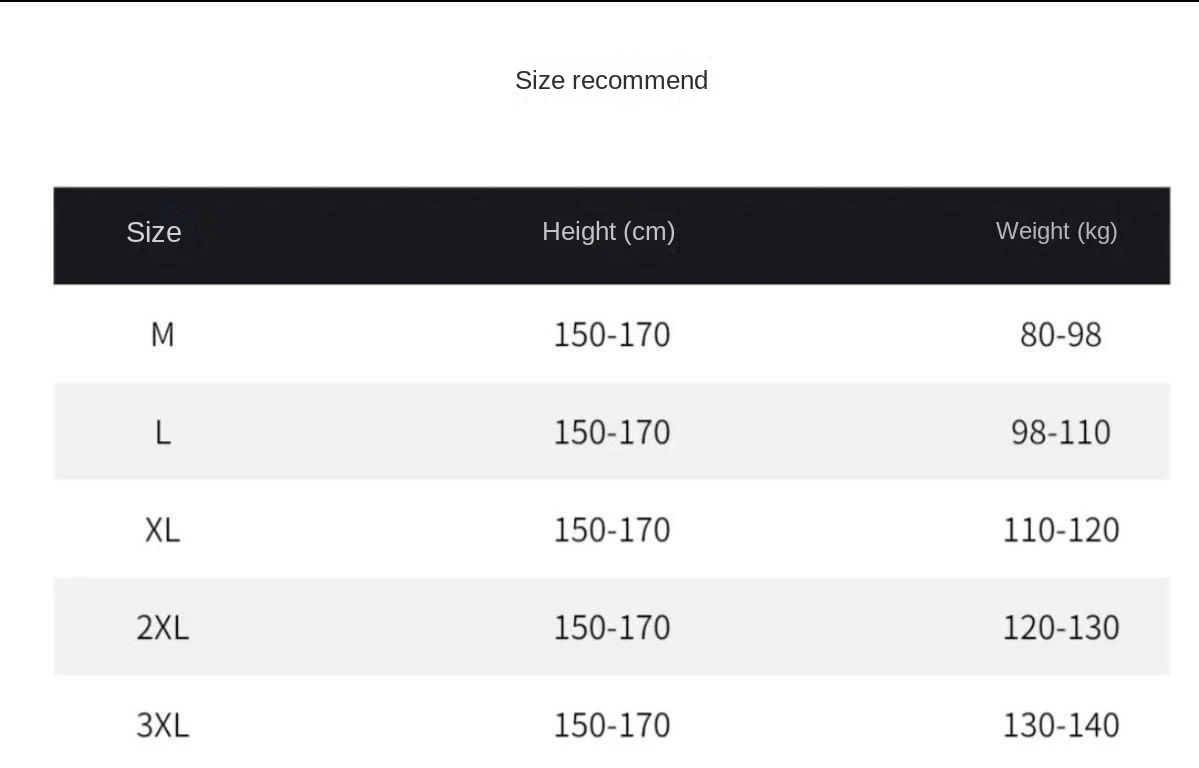Click the height value in the XL row
Screen dimensions: 1199x768
click(611, 530)
